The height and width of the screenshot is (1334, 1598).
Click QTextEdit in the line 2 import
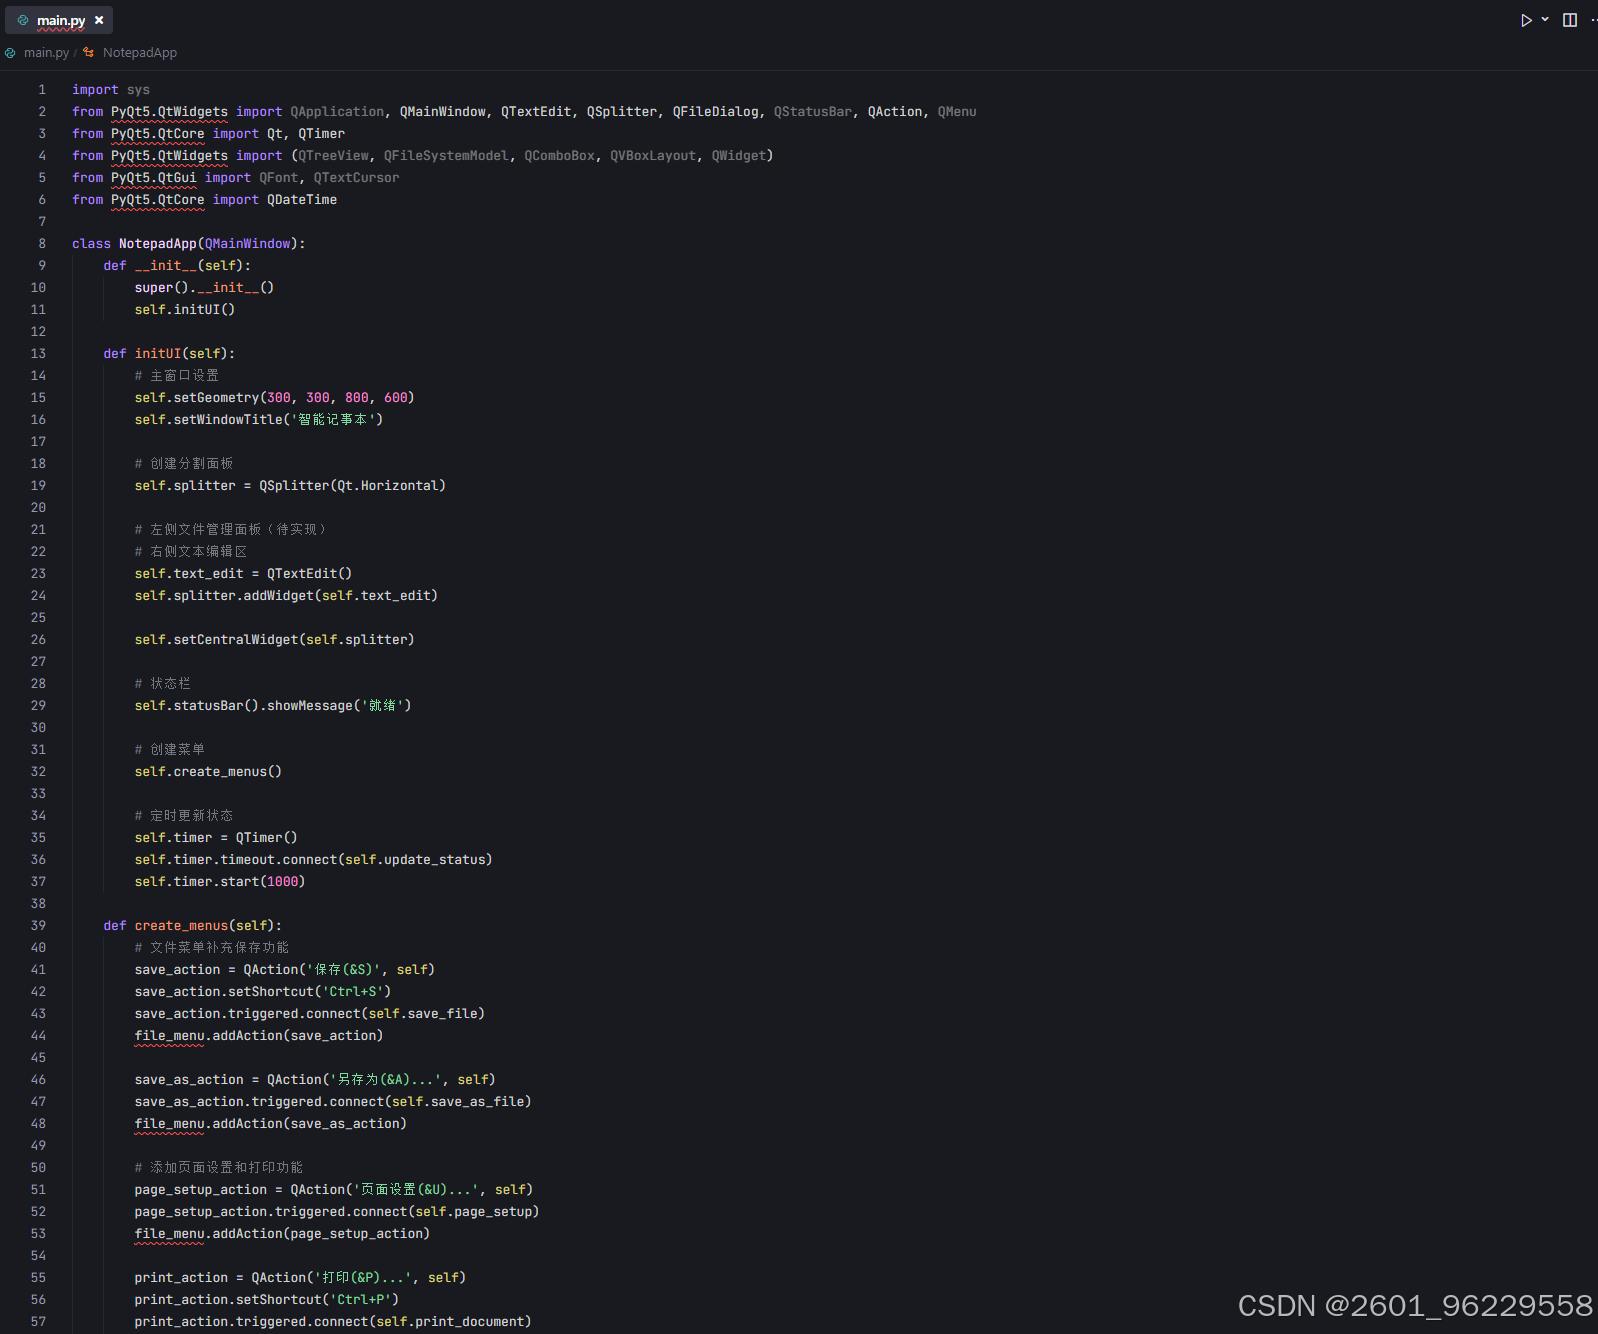(536, 112)
